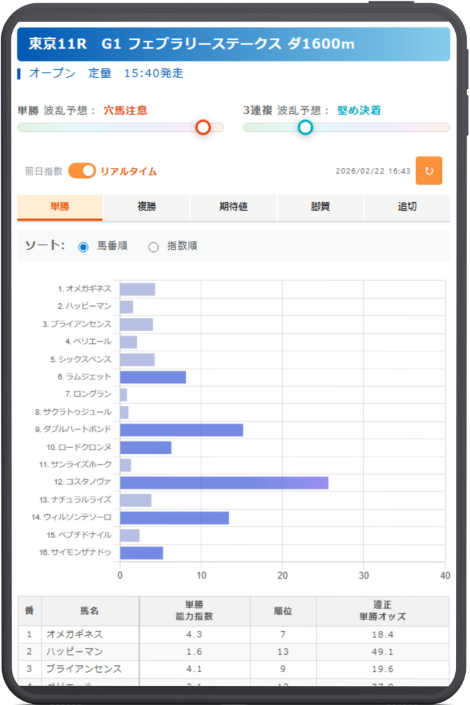
Task: Click the 10. ロードクロンヌ chart bar
Action: tap(146, 448)
